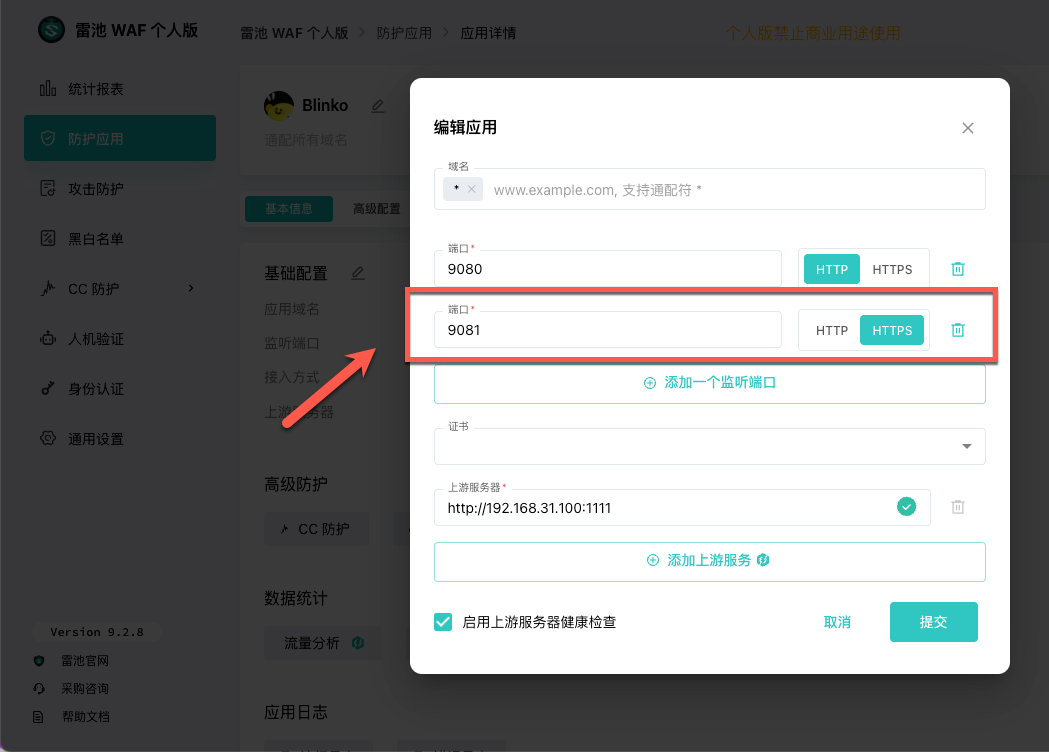
Task: Click the port 9081 input field
Action: tap(607, 329)
